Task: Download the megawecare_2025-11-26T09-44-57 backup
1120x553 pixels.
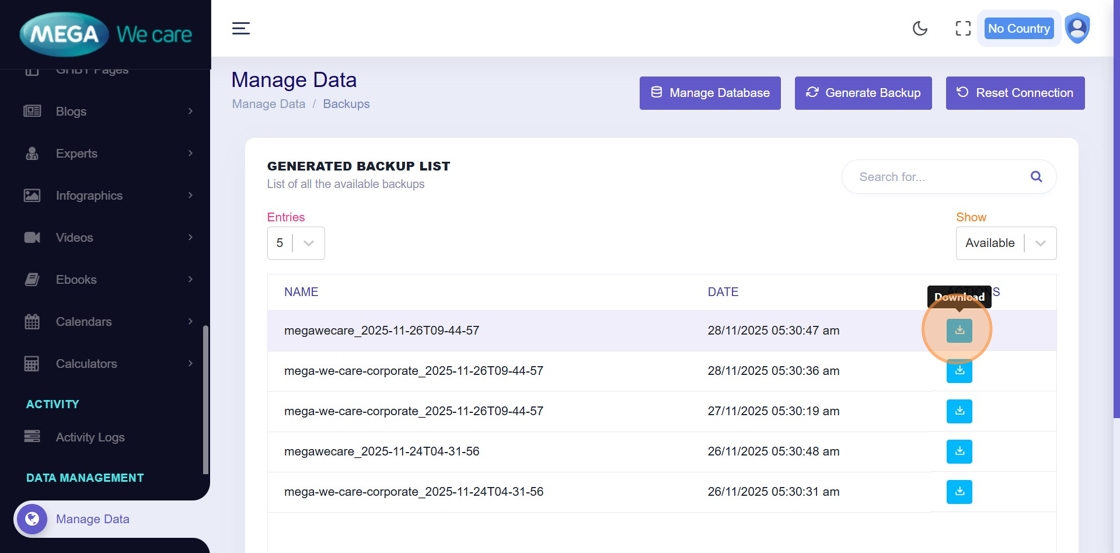Action: click(x=959, y=330)
